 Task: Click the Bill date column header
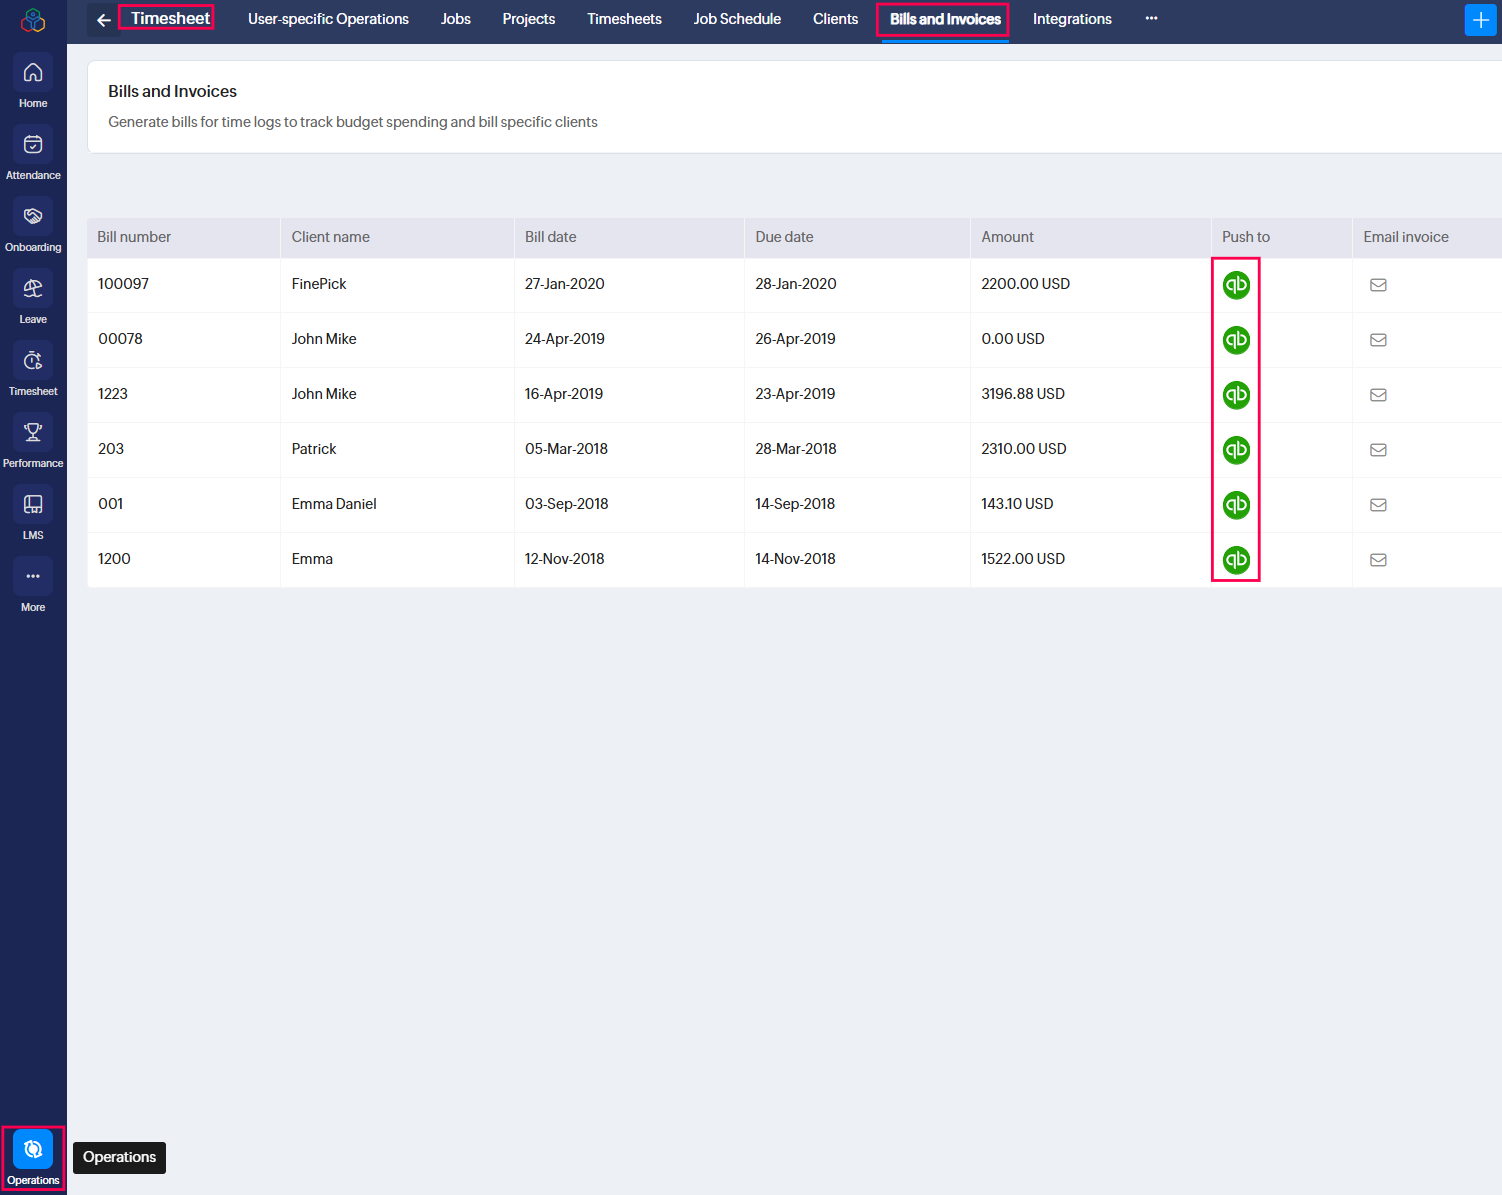551,237
